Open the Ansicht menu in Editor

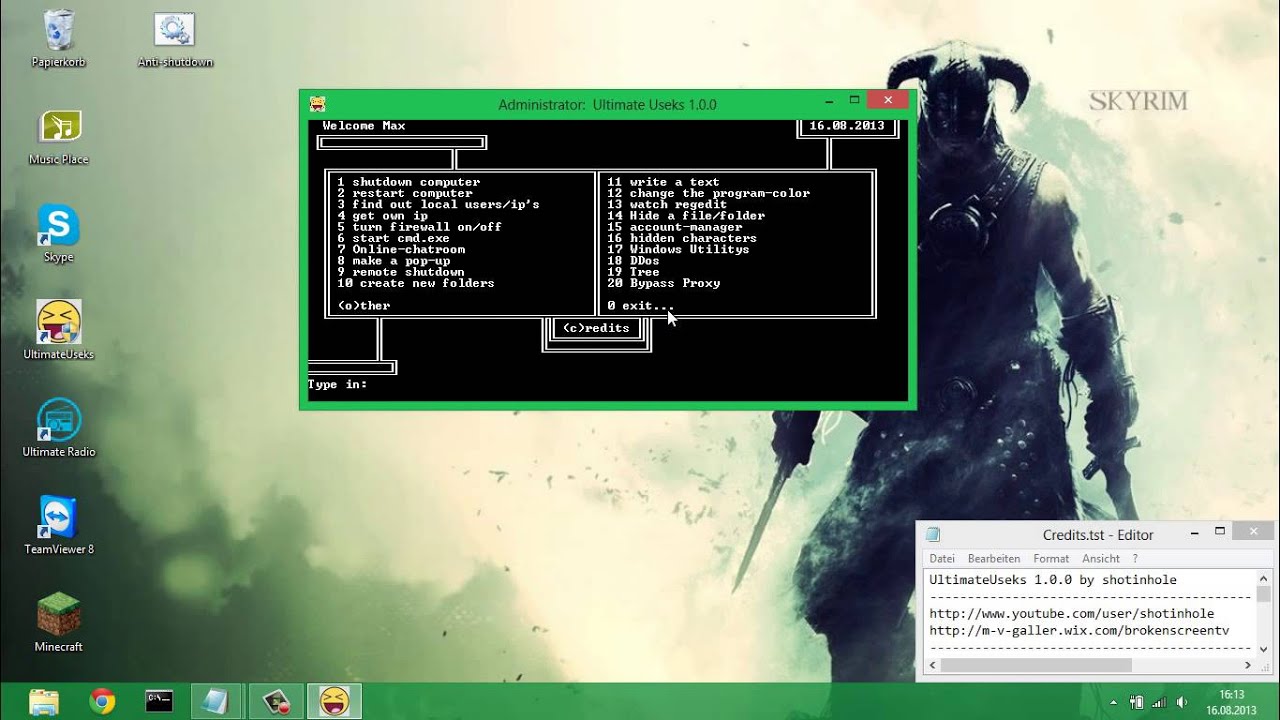click(1101, 559)
